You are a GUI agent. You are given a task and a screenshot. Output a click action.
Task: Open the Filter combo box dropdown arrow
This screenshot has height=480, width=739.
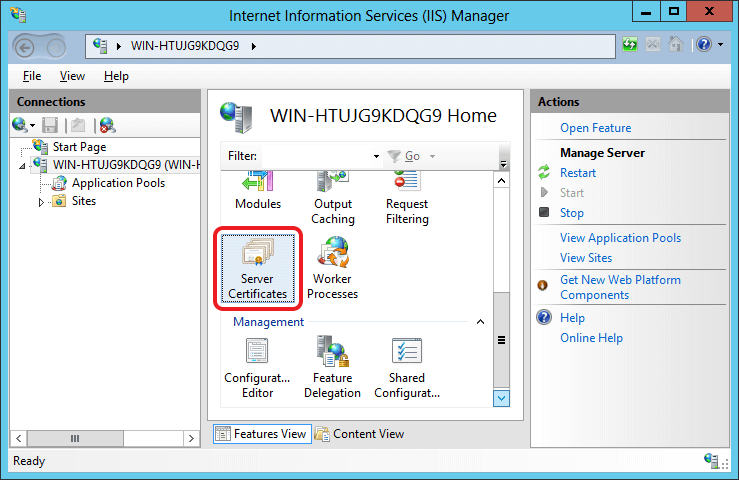(376, 156)
